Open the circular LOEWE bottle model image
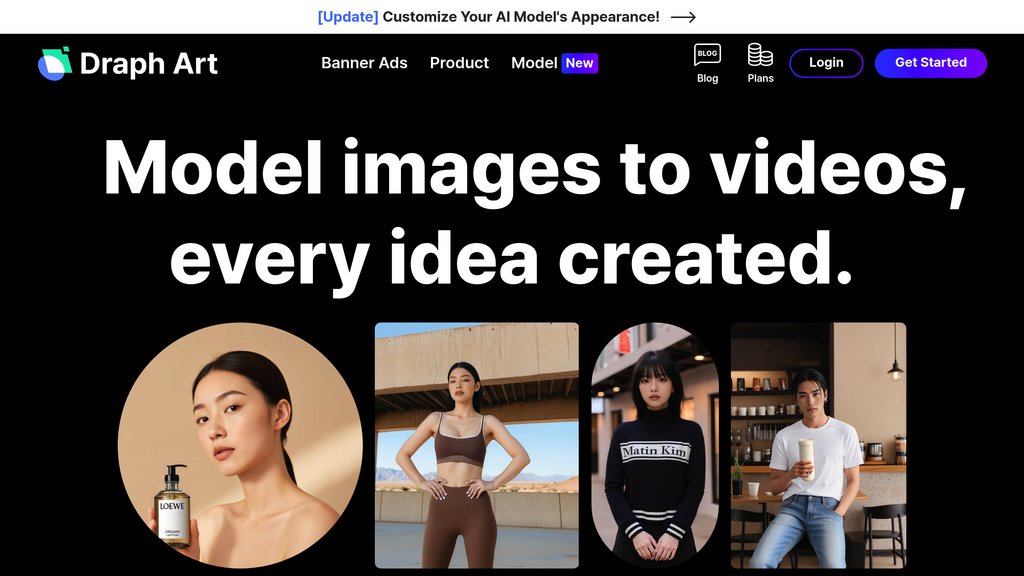This screenshot has height=576, width=1024. point(240,445)
